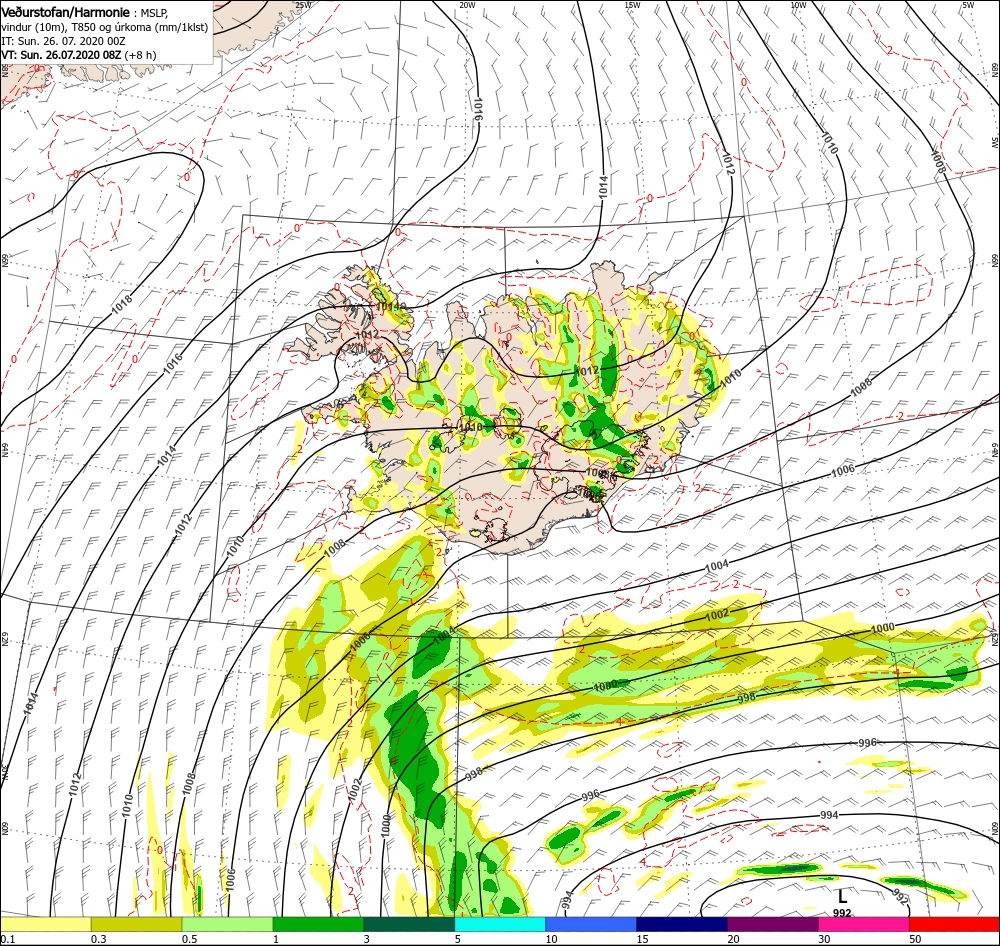The height and width of the screenshot is (946, 1000).
Task: Click the 'IT: Sun. 26. 07. 2020 00Z' line
Action: (x=63, y=41)
